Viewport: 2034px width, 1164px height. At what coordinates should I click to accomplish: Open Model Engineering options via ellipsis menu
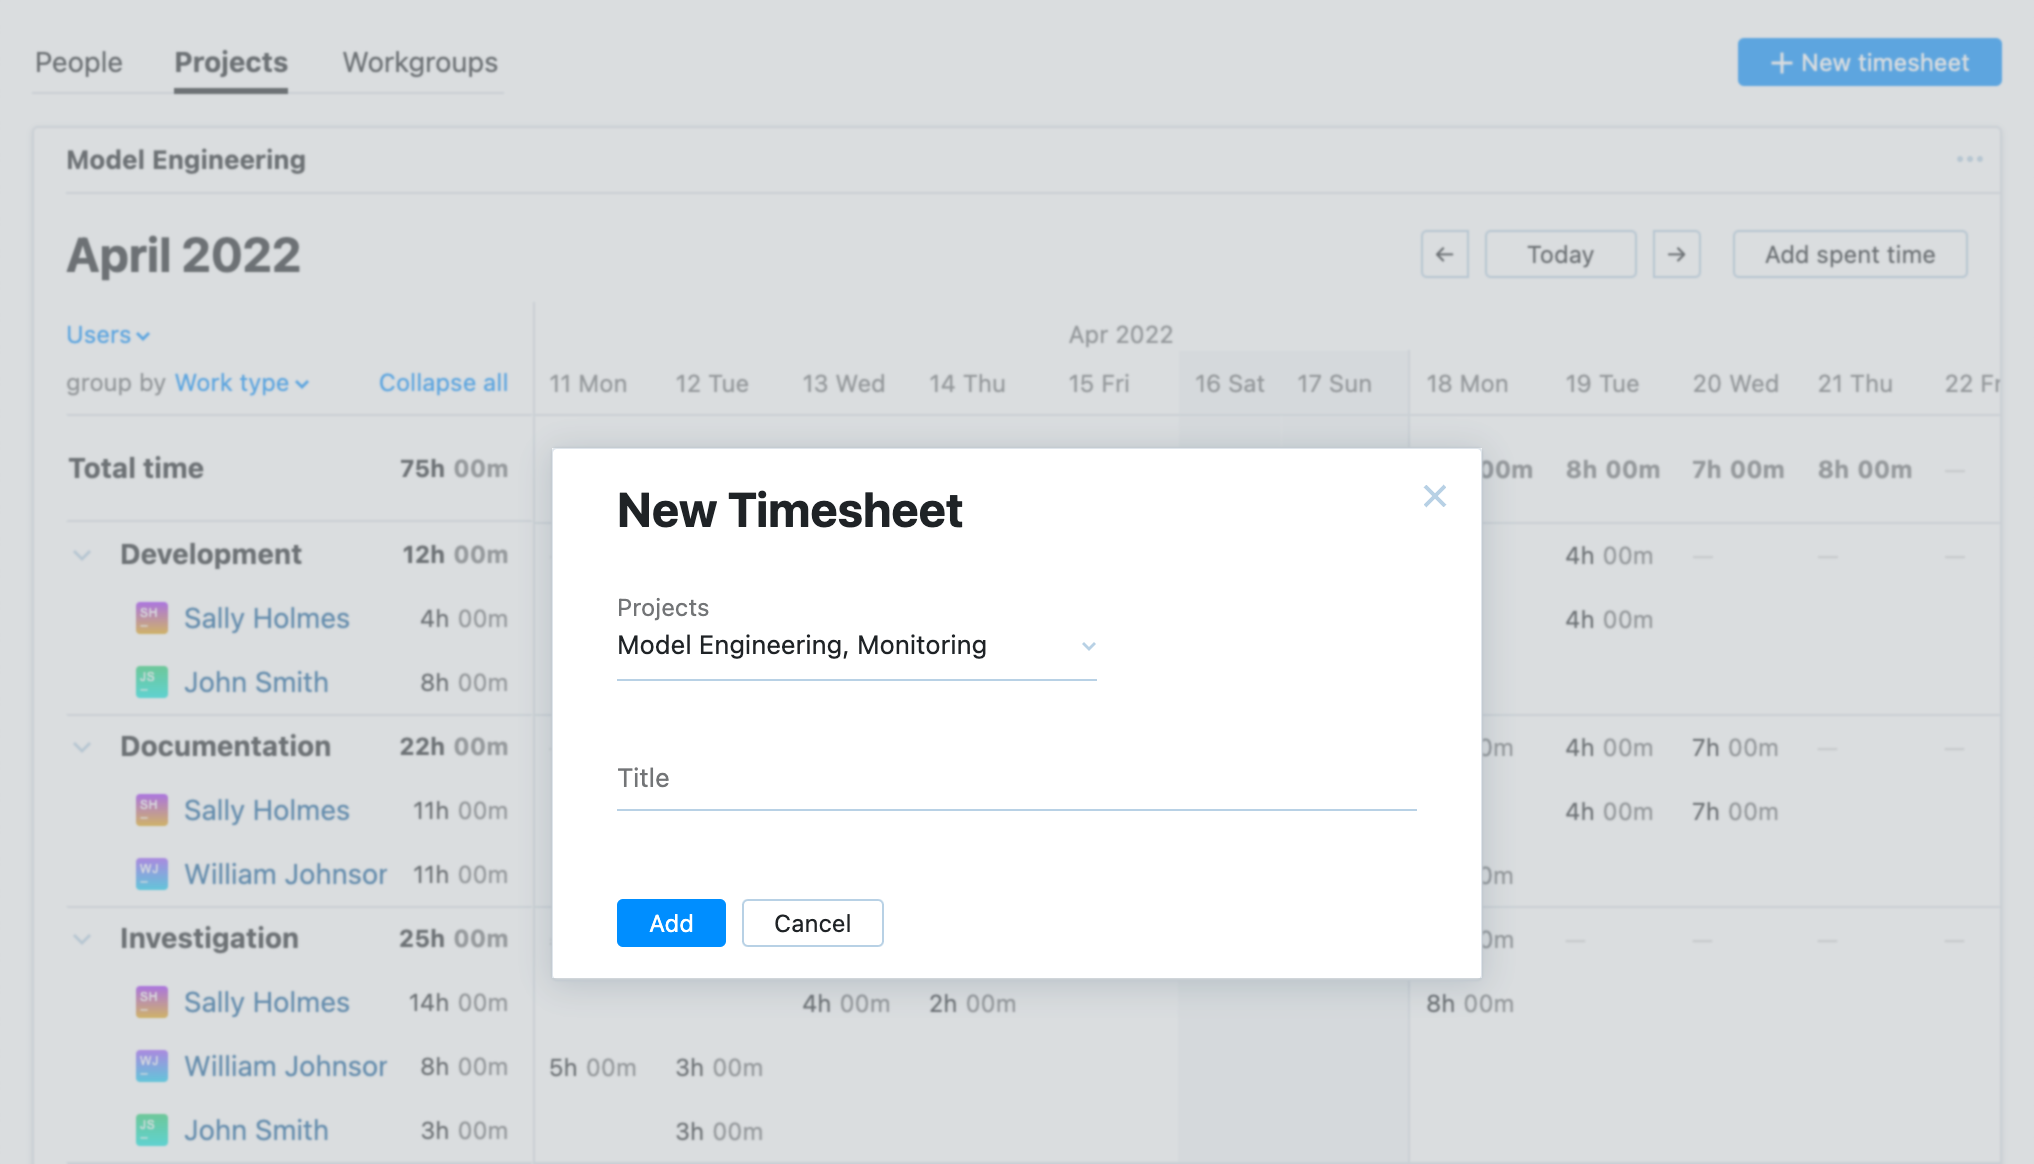1971,159
